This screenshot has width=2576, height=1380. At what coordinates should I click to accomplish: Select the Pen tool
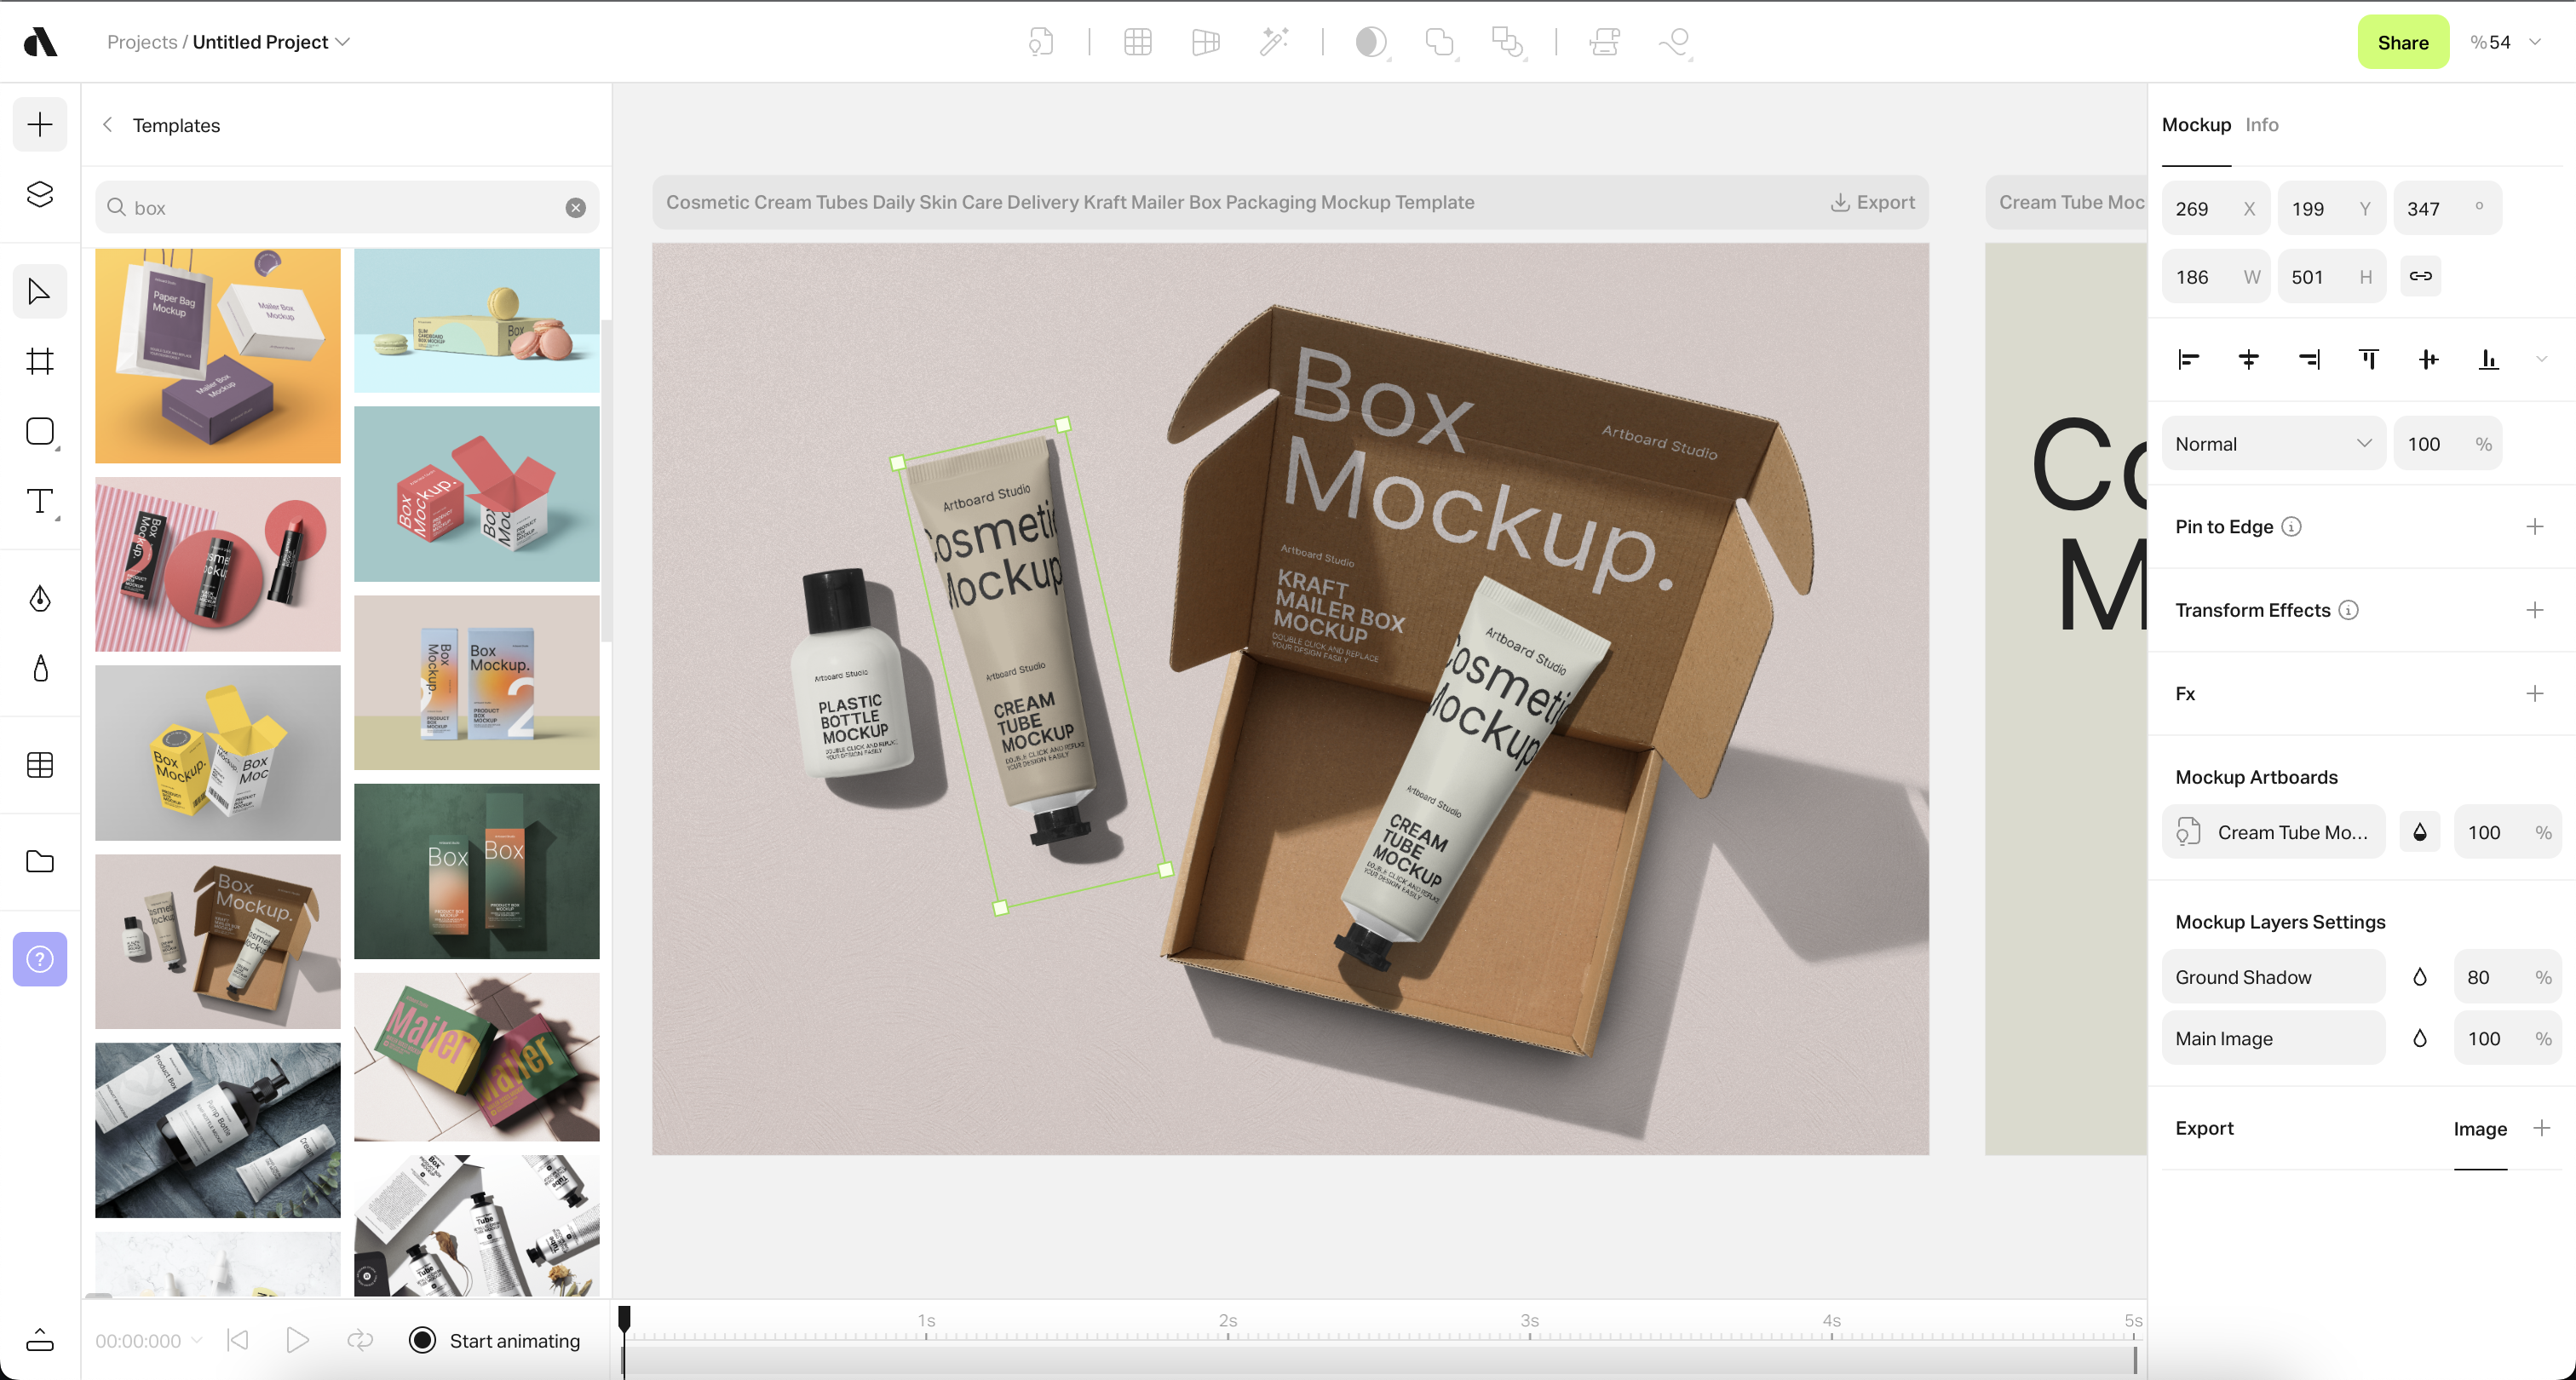(x=39, y=599)
